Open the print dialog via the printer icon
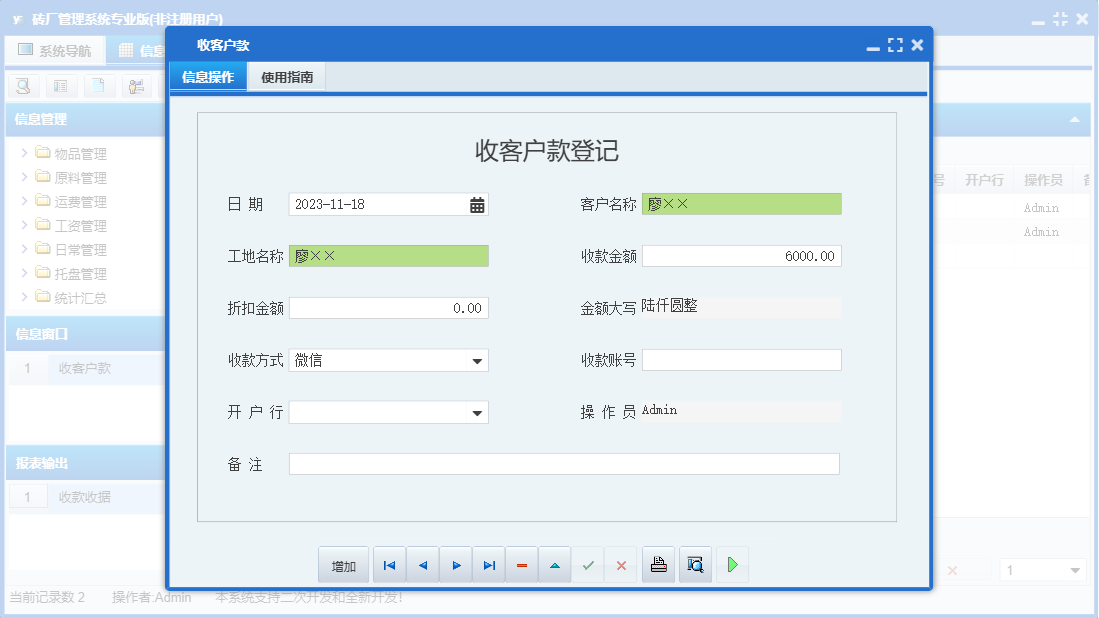The image size is (1099, 618). pyautogui.click(x=658, y=564)
